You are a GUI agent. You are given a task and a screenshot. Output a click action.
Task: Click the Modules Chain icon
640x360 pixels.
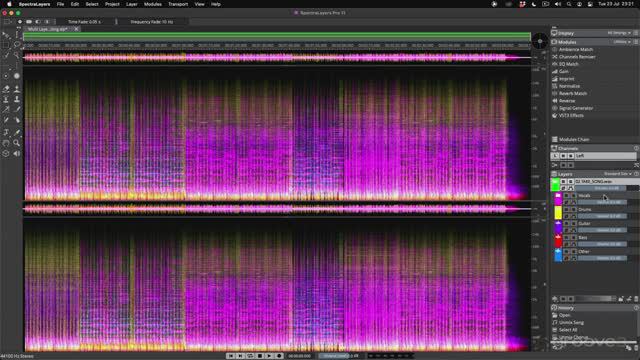pyautogui.click(x=554, y=140)
